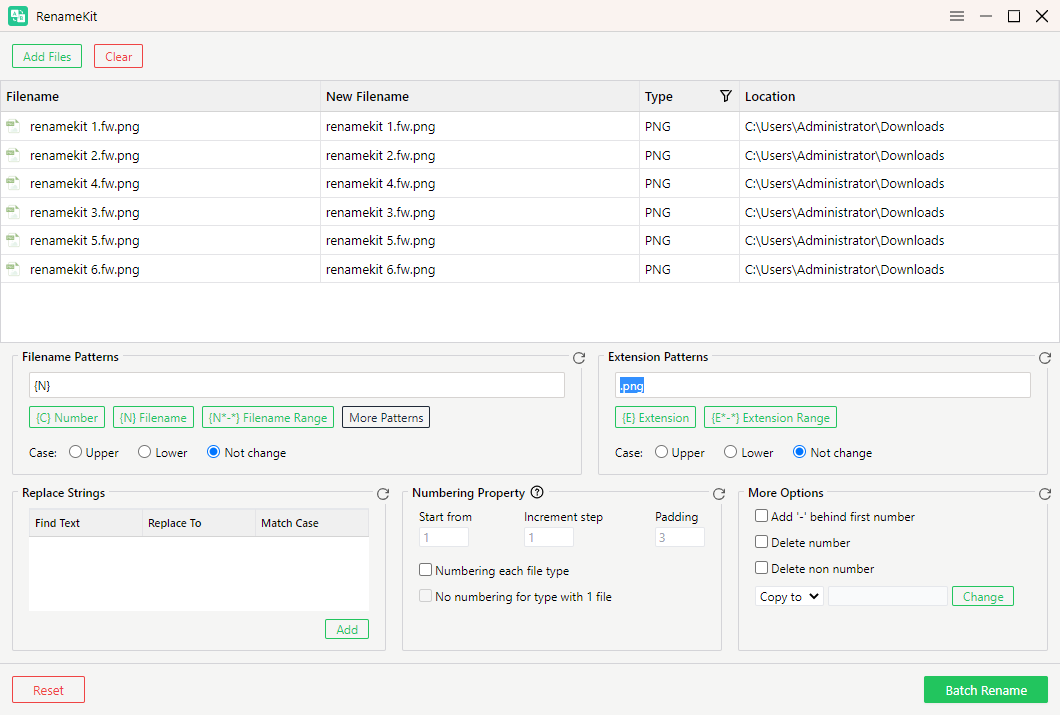Insert {E*-*} Extension Range pattern
Image resolution: width=1060 pixels, height=715 pixels.
click(x=771, y=418)
